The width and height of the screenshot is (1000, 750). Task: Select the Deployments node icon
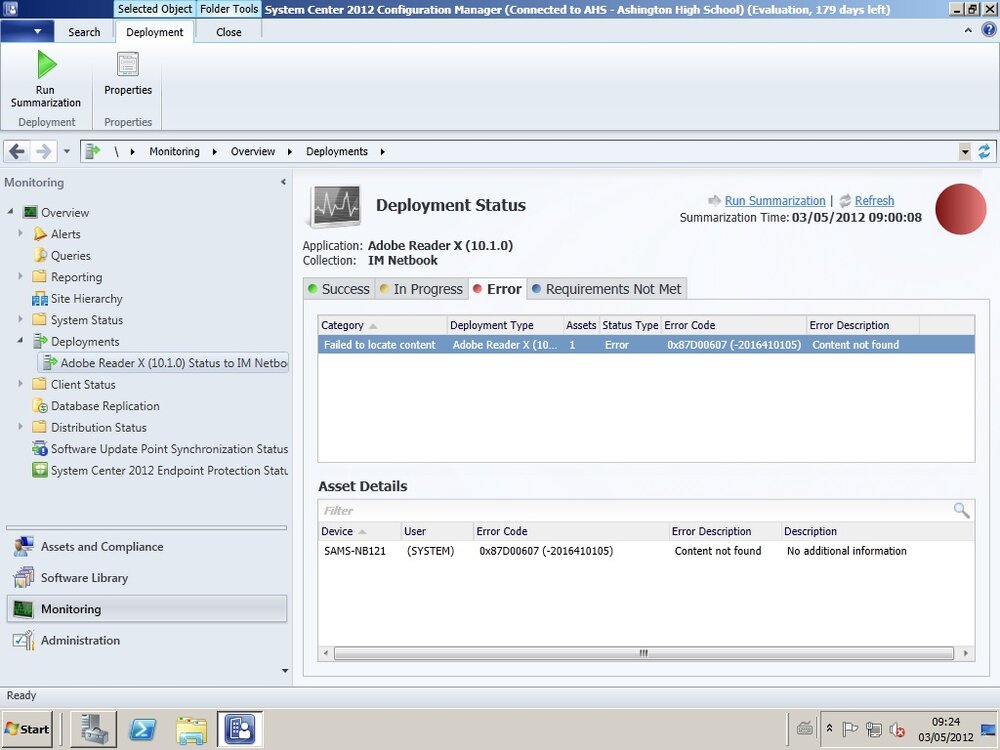click(x=40, y=341)
